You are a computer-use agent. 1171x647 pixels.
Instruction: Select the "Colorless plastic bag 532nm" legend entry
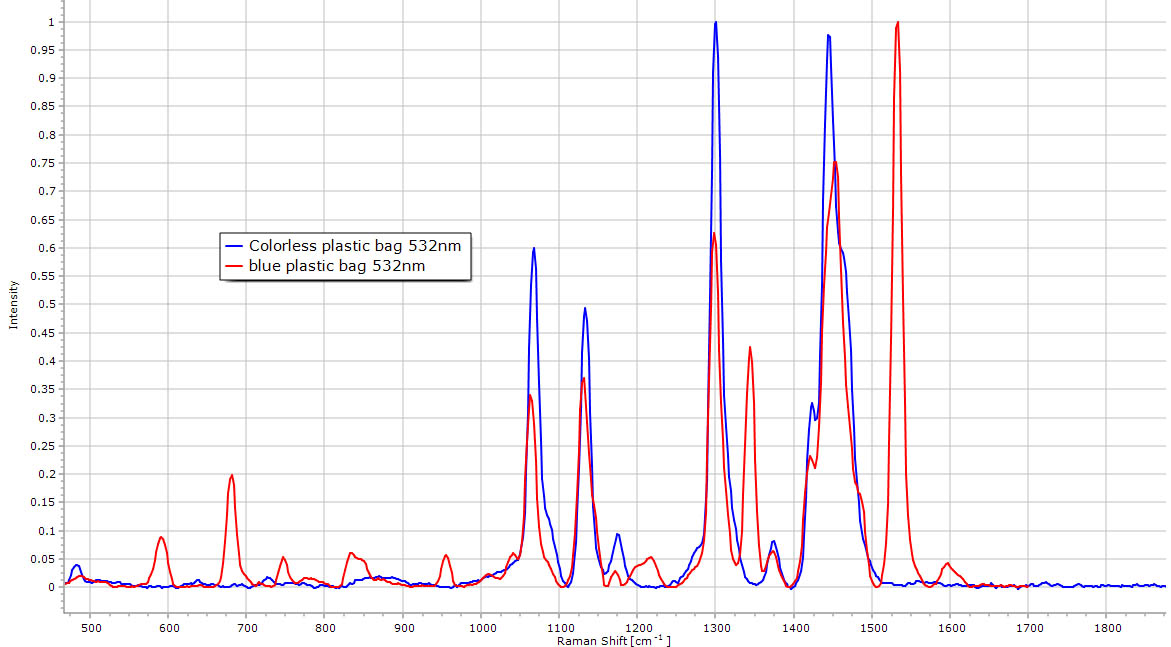[x=355, y=245]
